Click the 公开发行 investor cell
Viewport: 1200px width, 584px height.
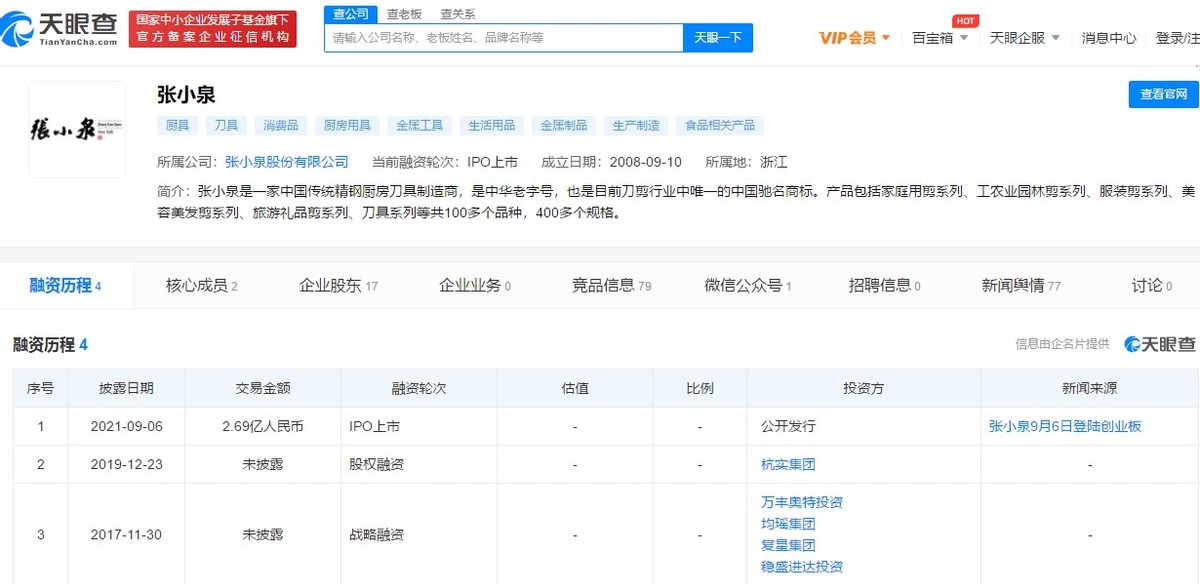click(863, 426)
